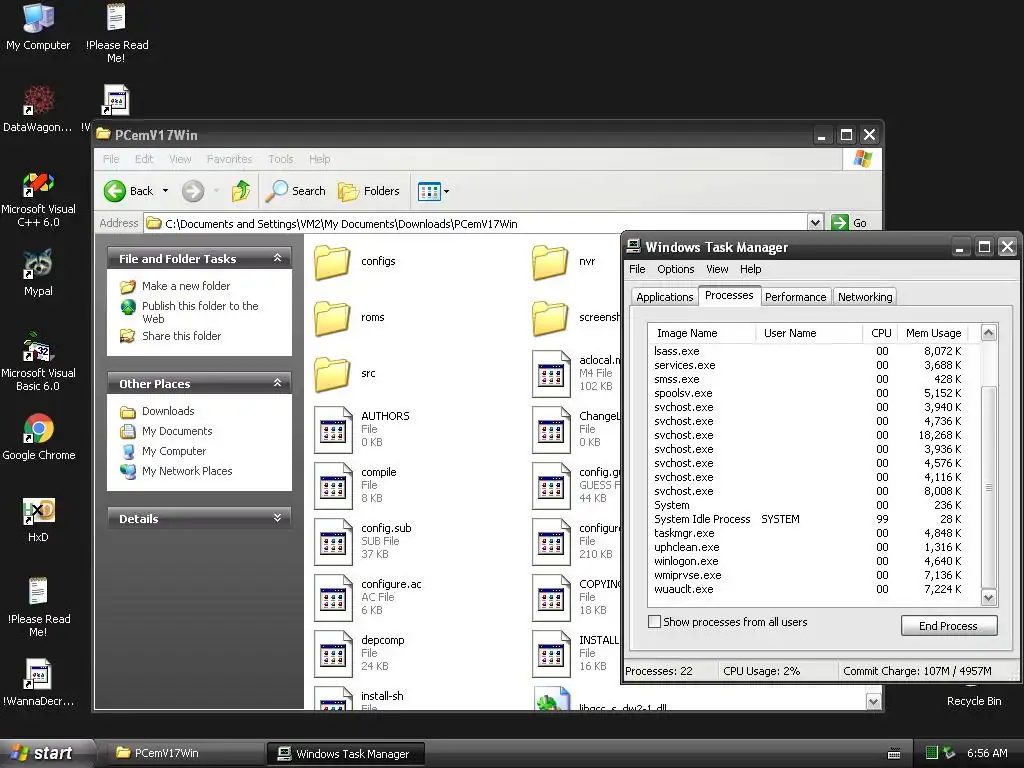Select the compile file icon

(x=333, y=486)
